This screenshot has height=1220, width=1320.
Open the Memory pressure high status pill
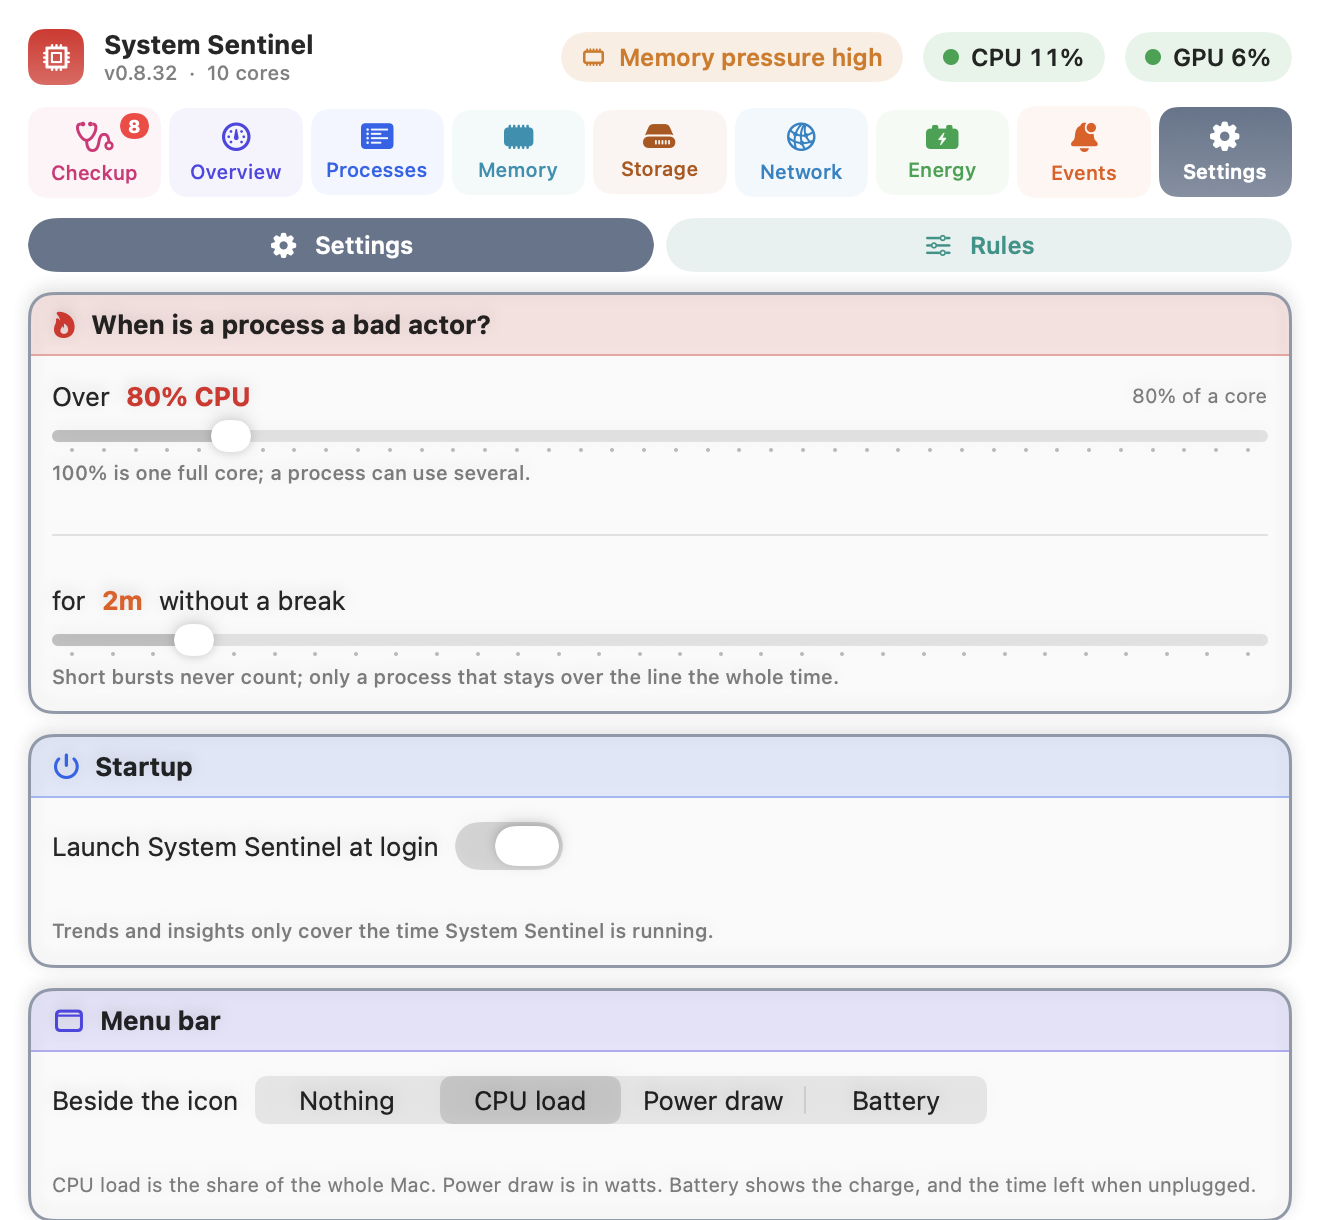732,58
